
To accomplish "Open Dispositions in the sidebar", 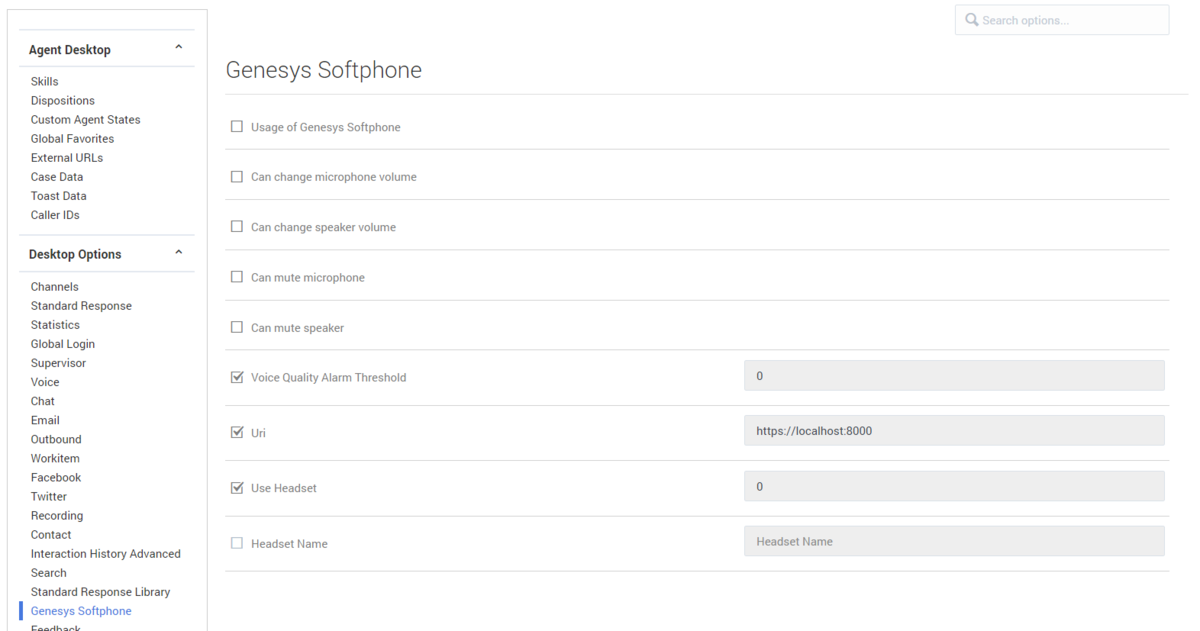I will tap(63, 101).
